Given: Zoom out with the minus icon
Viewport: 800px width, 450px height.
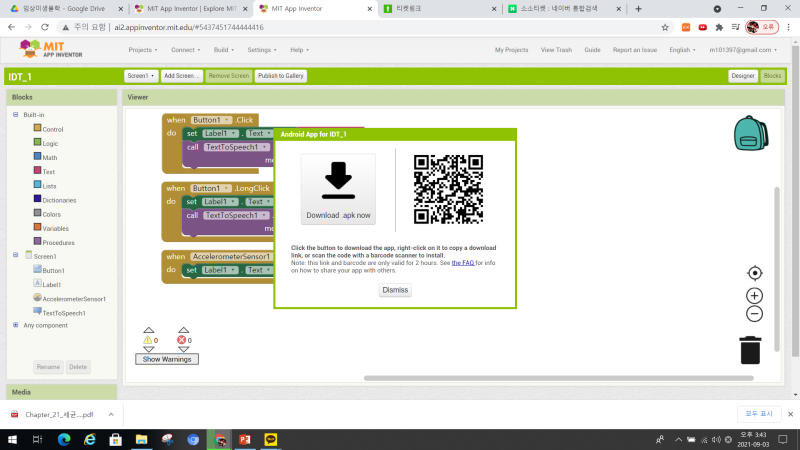Looking at the screenshot, I should point(755,314).
